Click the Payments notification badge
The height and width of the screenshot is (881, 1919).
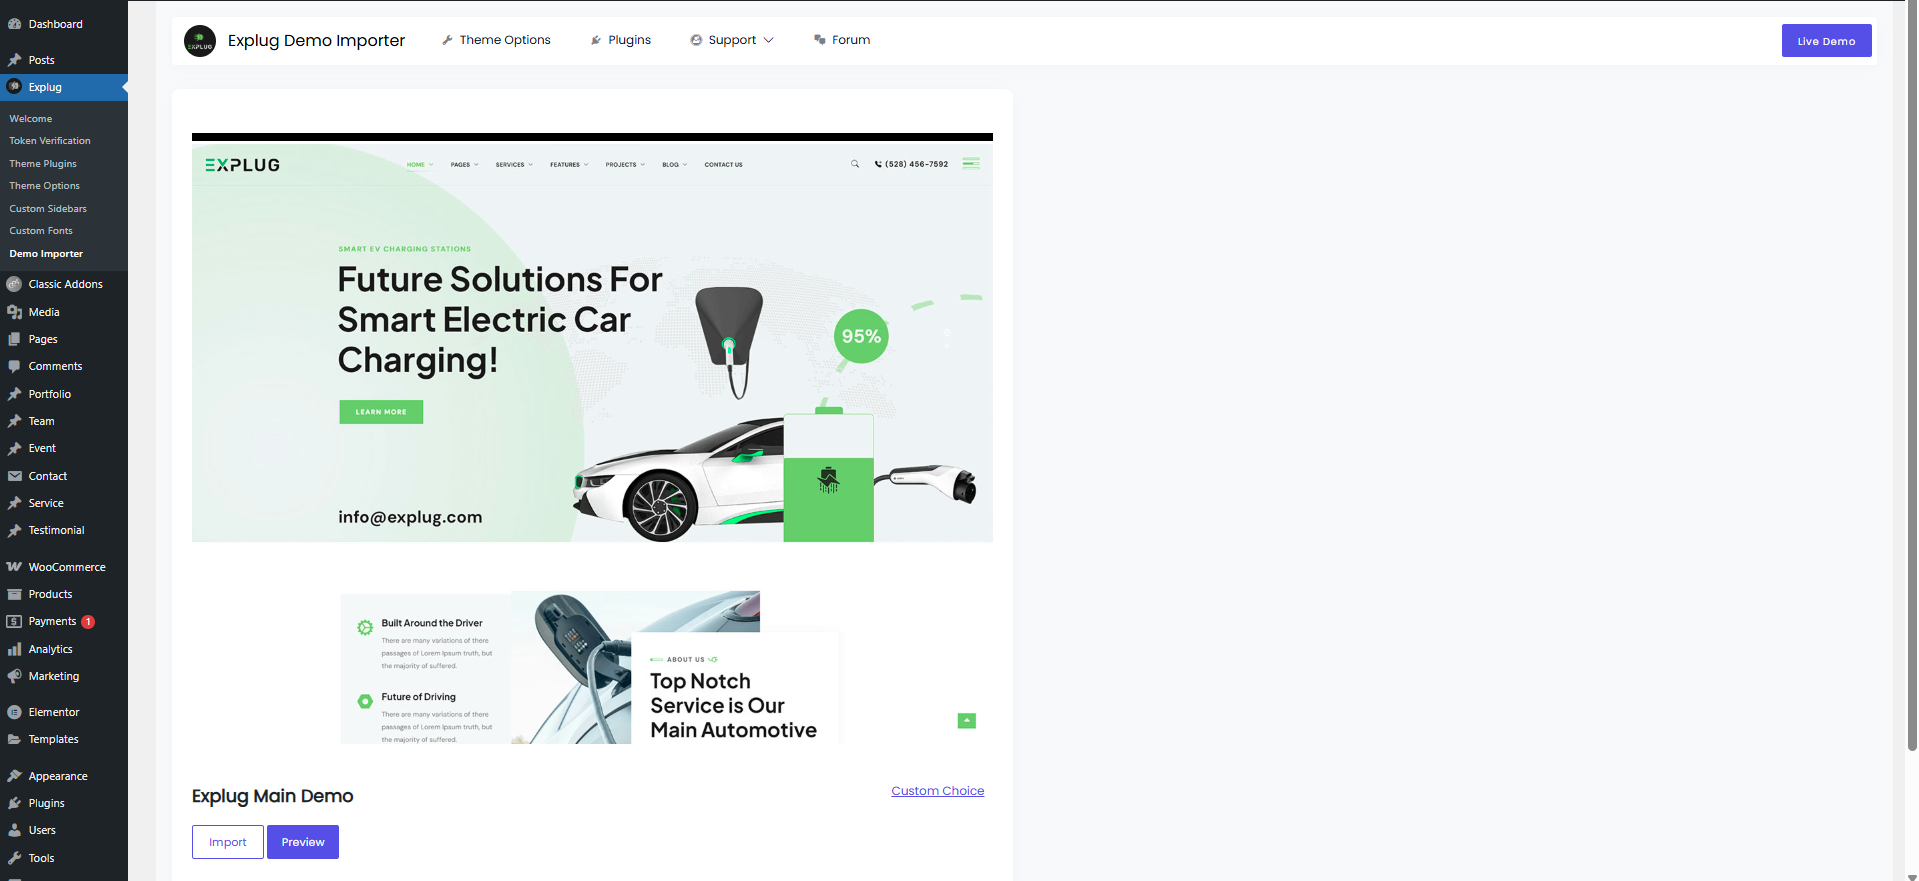(x=88, y=622)
